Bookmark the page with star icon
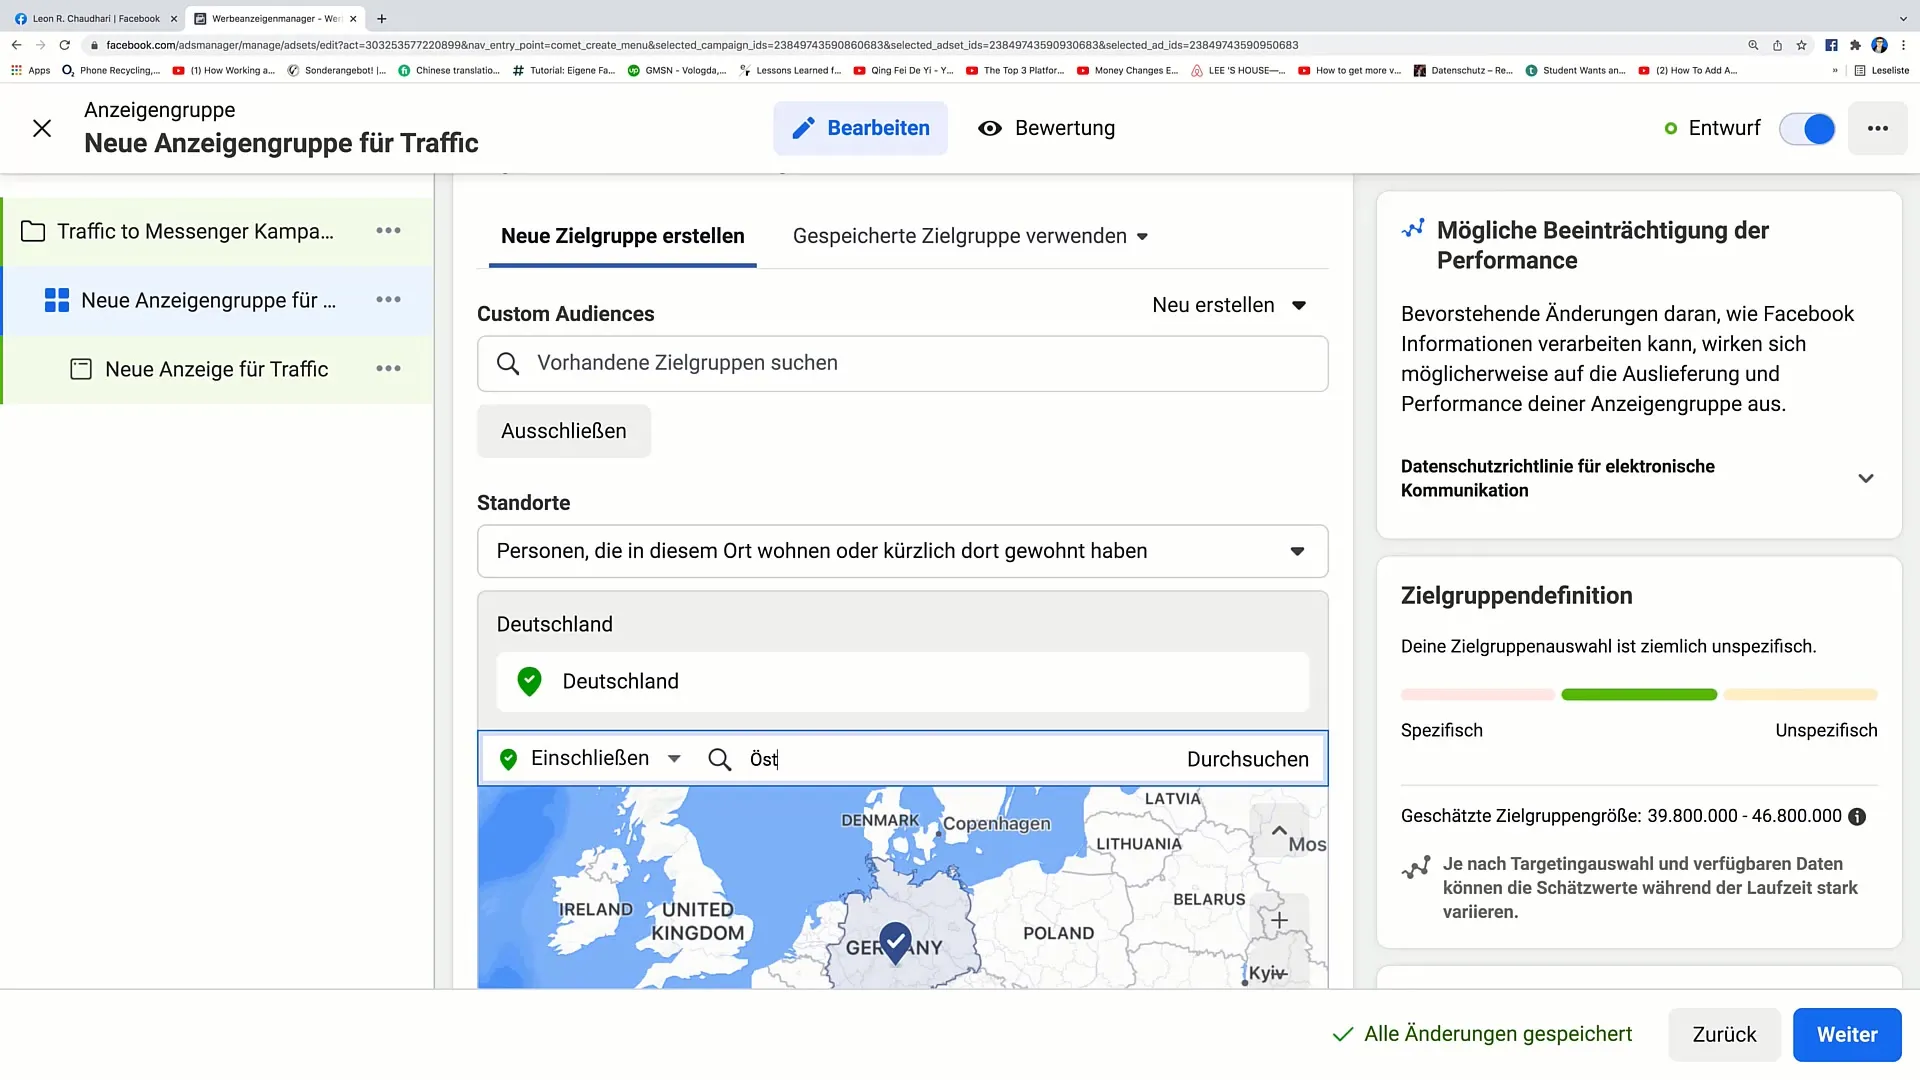Viewport: 1920px width, 1080px height. coord(1801,45)
